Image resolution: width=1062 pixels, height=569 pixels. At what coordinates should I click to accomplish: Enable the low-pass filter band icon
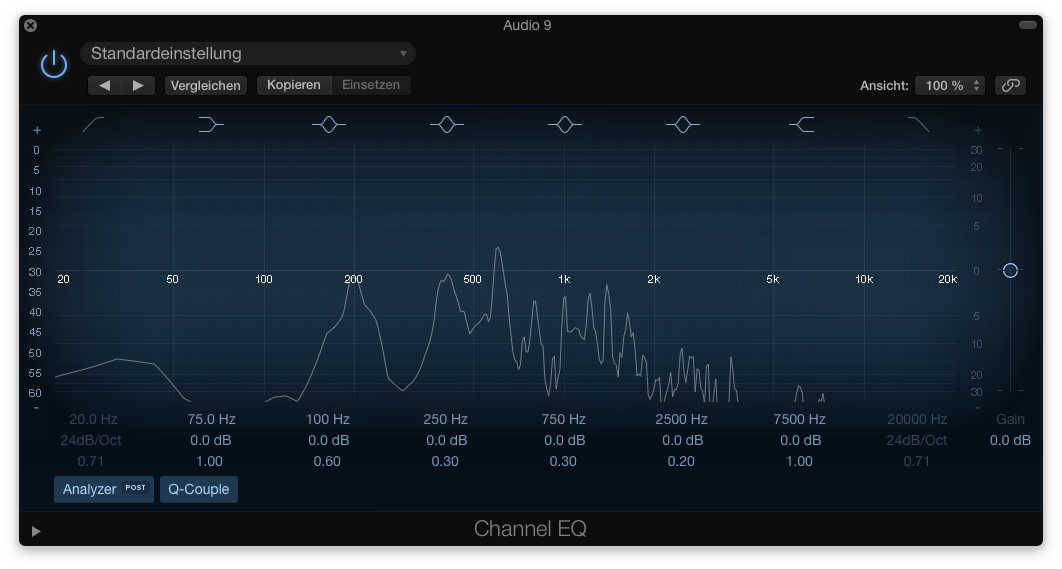pyautogui.click(x=918, y=125)
